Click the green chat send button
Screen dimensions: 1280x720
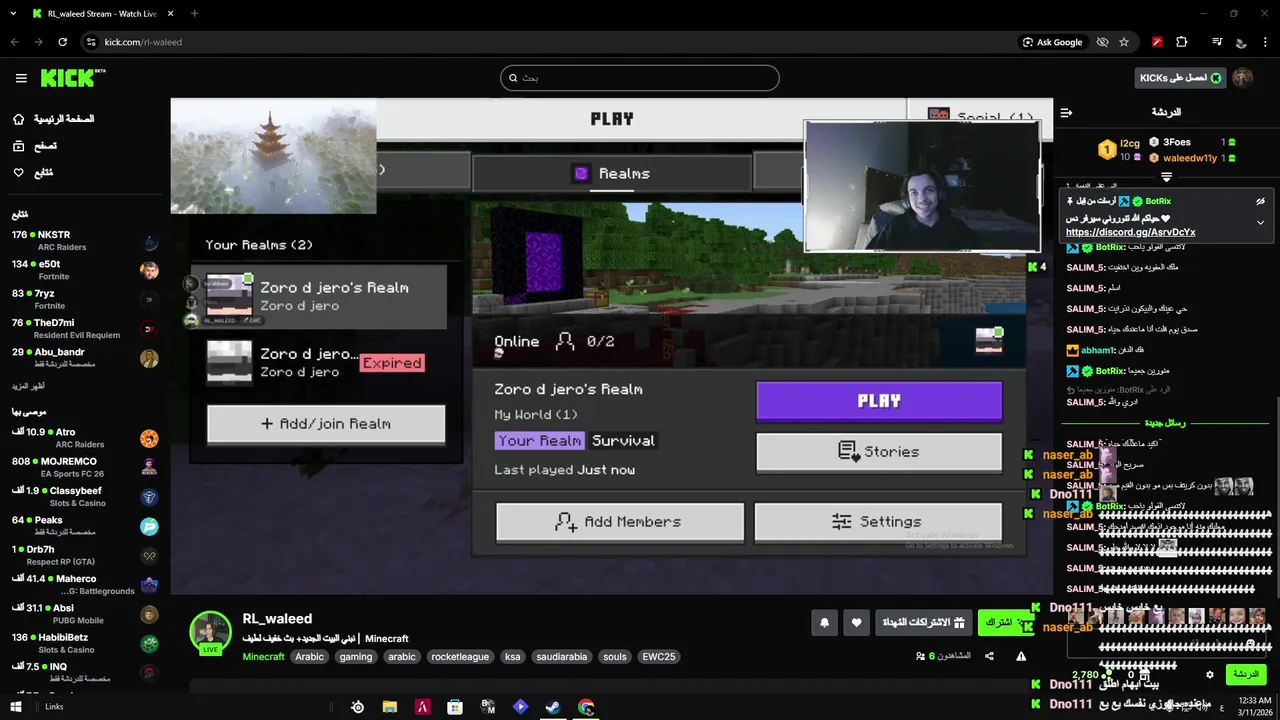[x=1245, y=675]
